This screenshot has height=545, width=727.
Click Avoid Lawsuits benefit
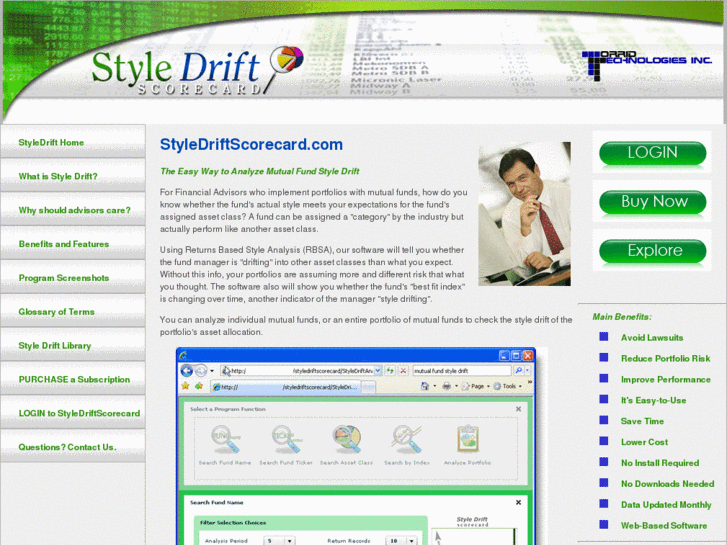(x=652, y=338)
